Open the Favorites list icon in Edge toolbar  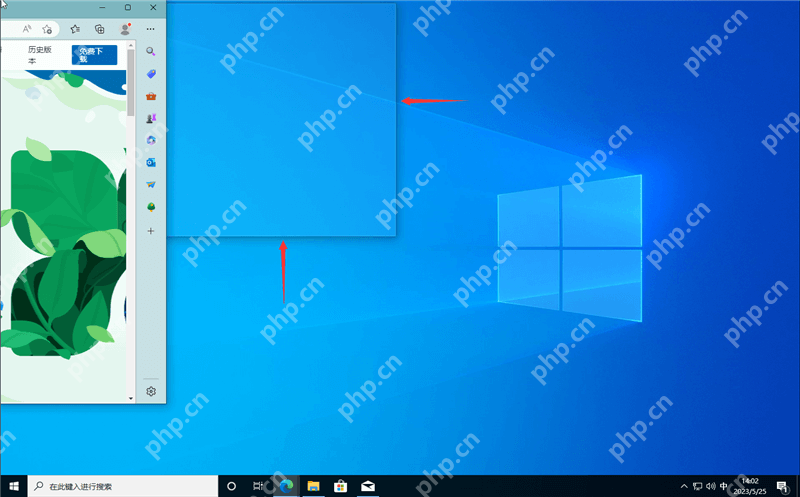(75, 29)
